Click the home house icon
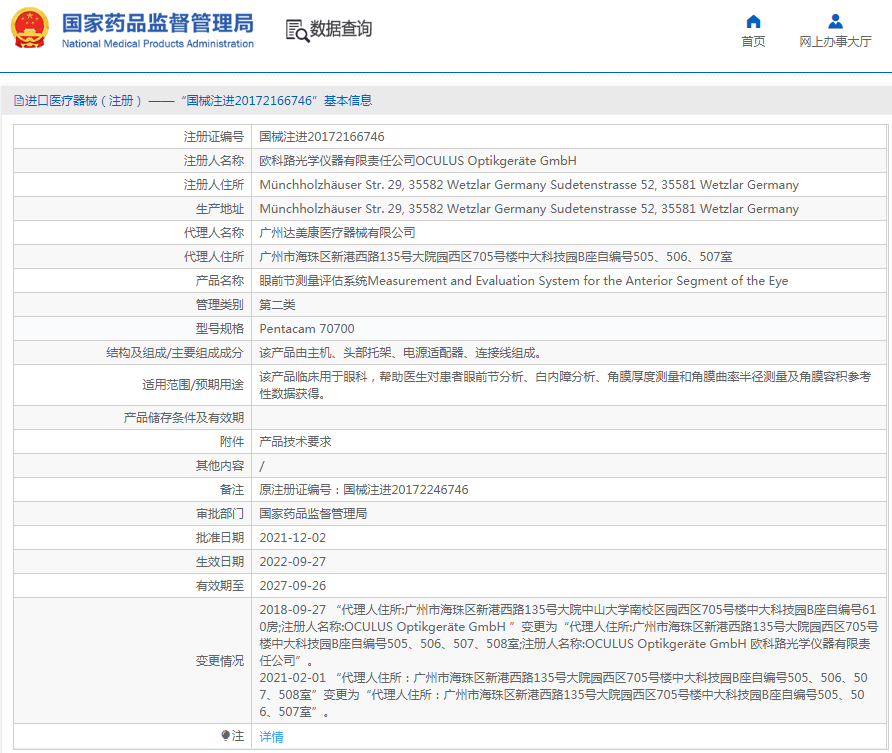892x753 pixels. click(x=753, y=21)
